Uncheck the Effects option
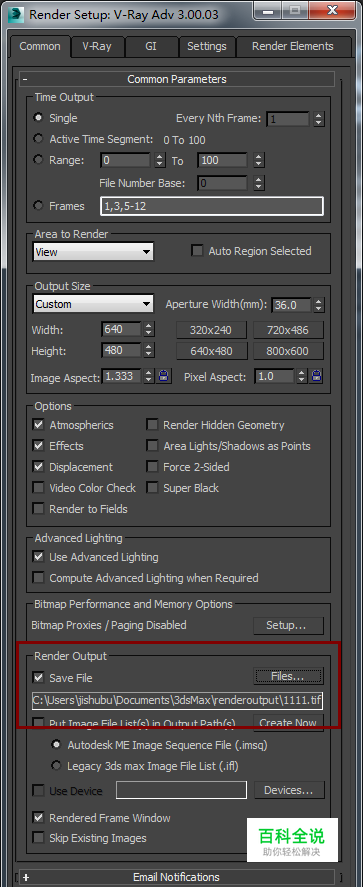Viewport: 363px width, 887px height. click(38, 446)
